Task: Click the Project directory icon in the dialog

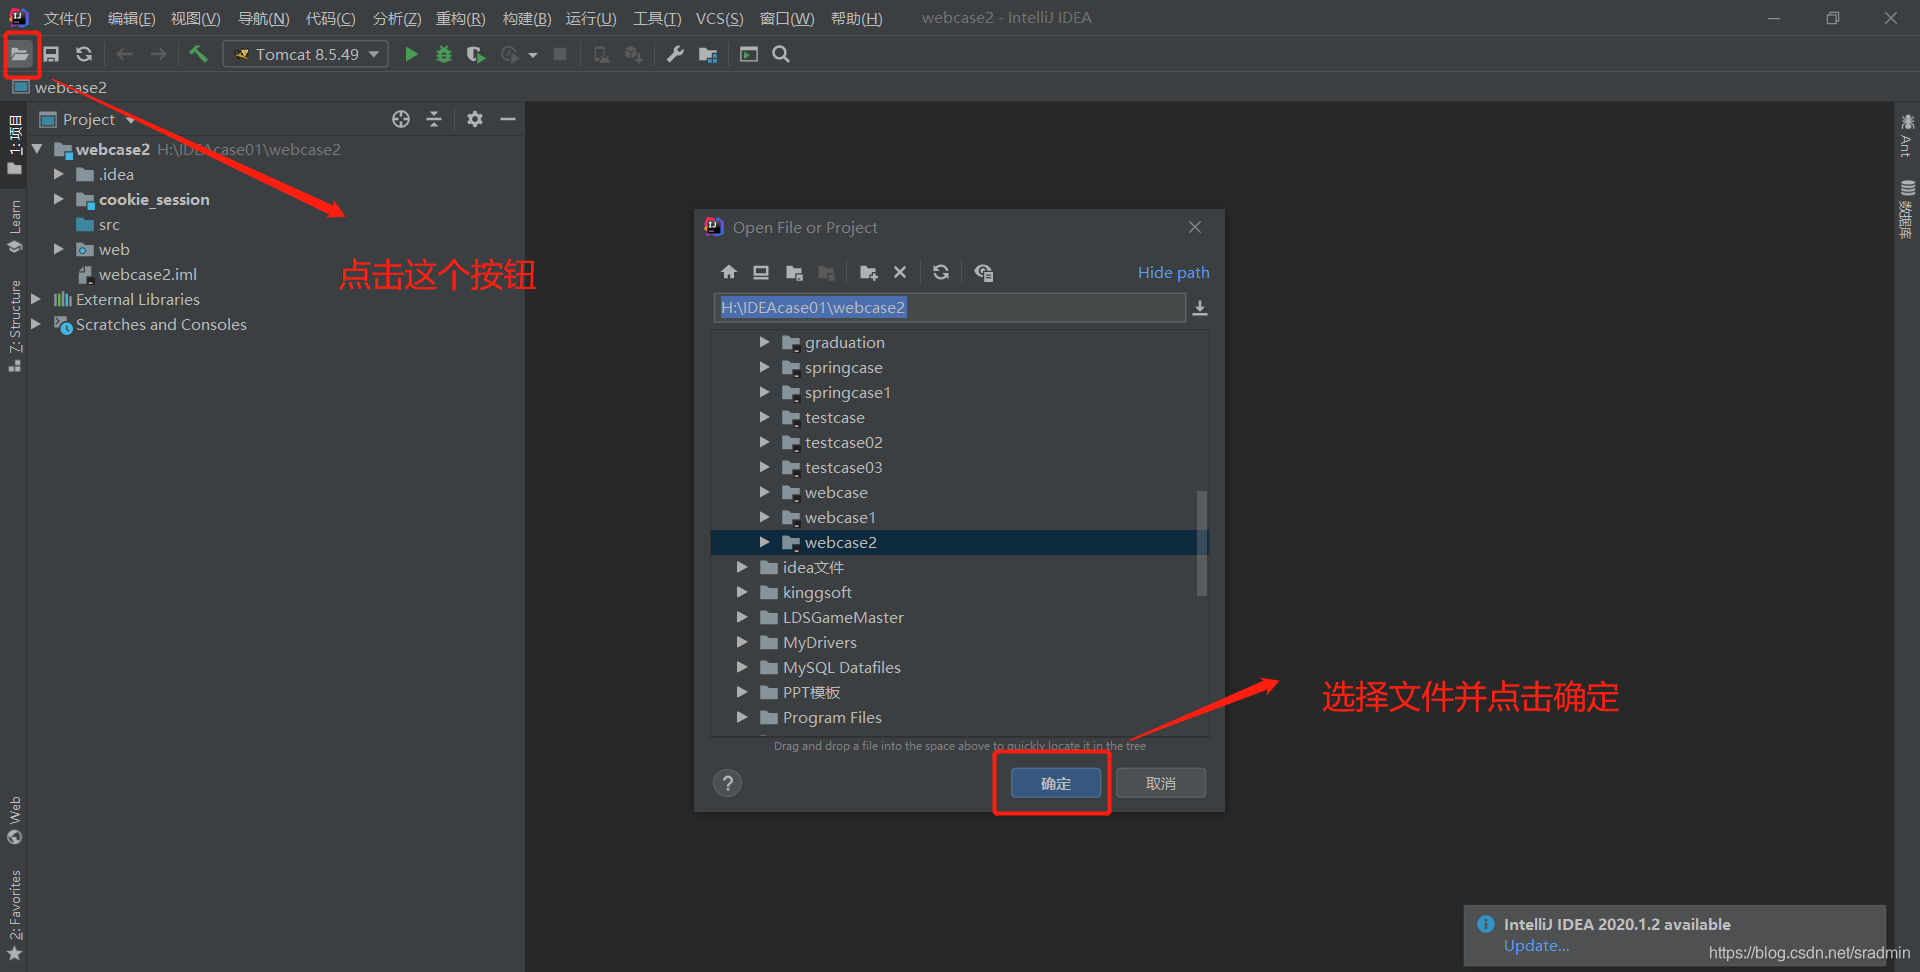Action: pos(794,272)
